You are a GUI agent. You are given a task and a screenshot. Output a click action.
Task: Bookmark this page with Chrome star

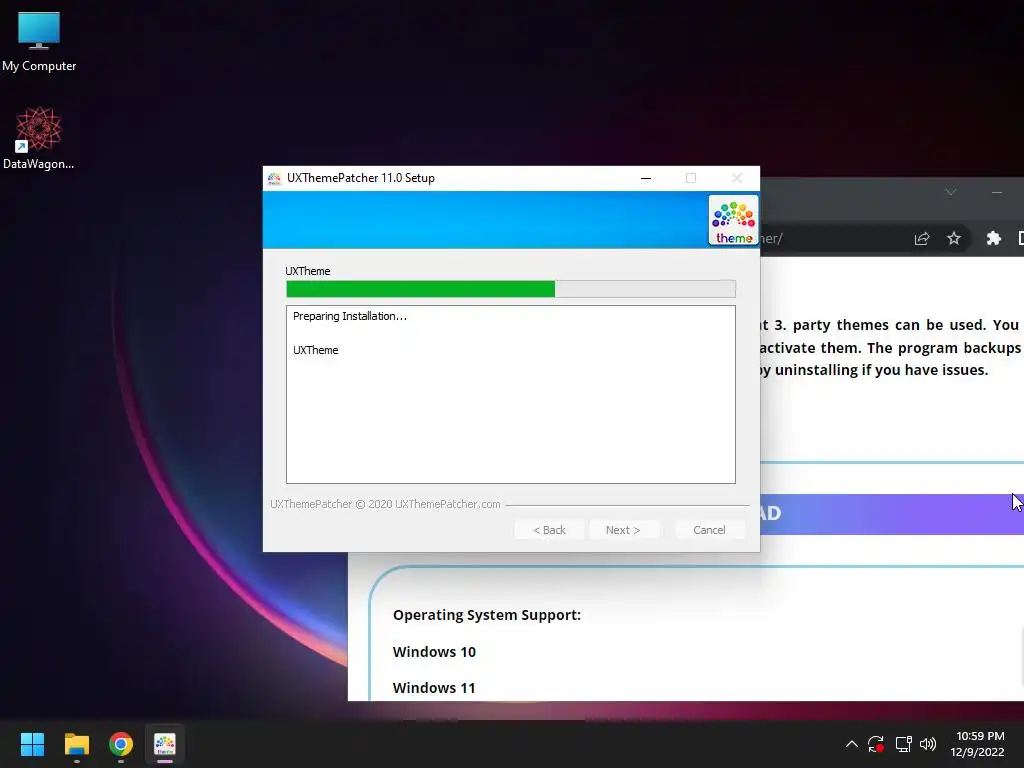pyautogui.click(x=954, y=238)
